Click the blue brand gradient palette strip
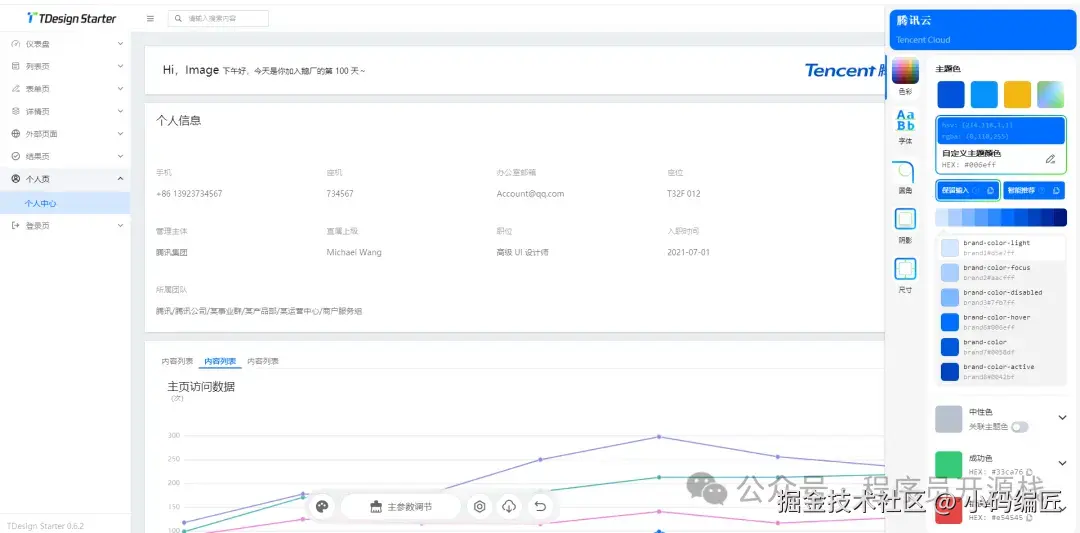This screenshot has width=1080, height=533. (1001, 218)
